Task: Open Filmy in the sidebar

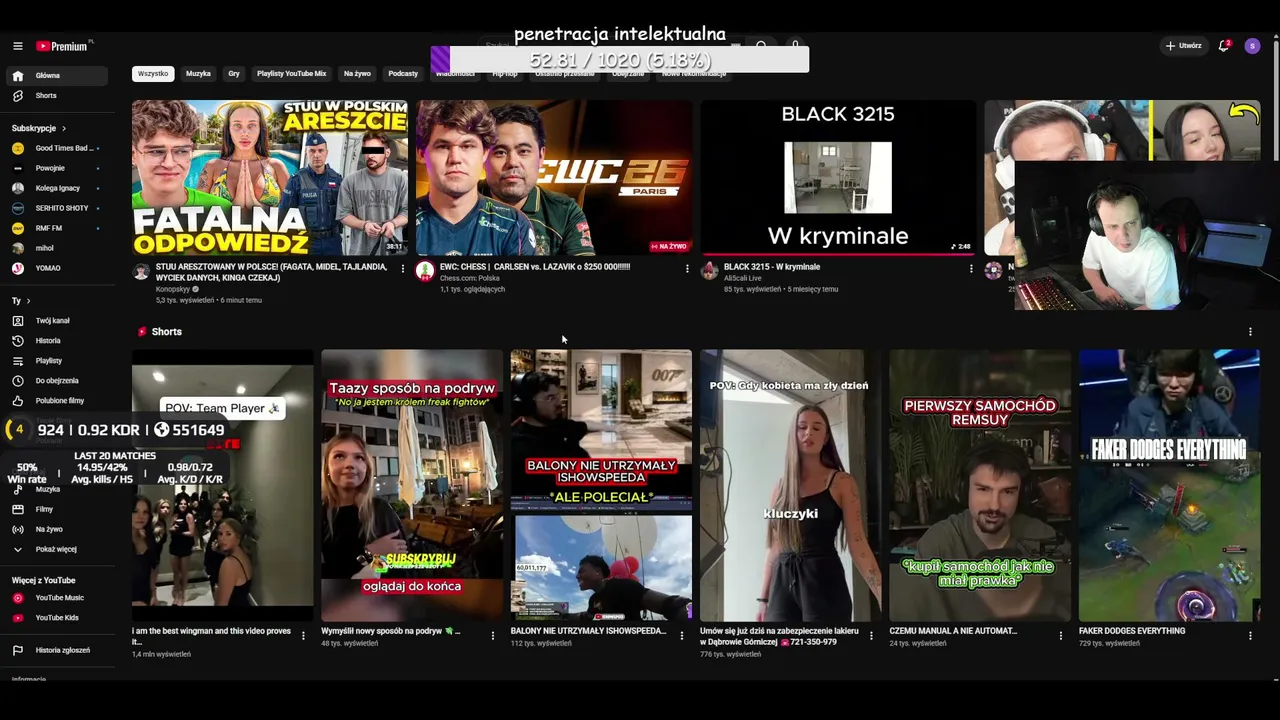Action: 56,509
